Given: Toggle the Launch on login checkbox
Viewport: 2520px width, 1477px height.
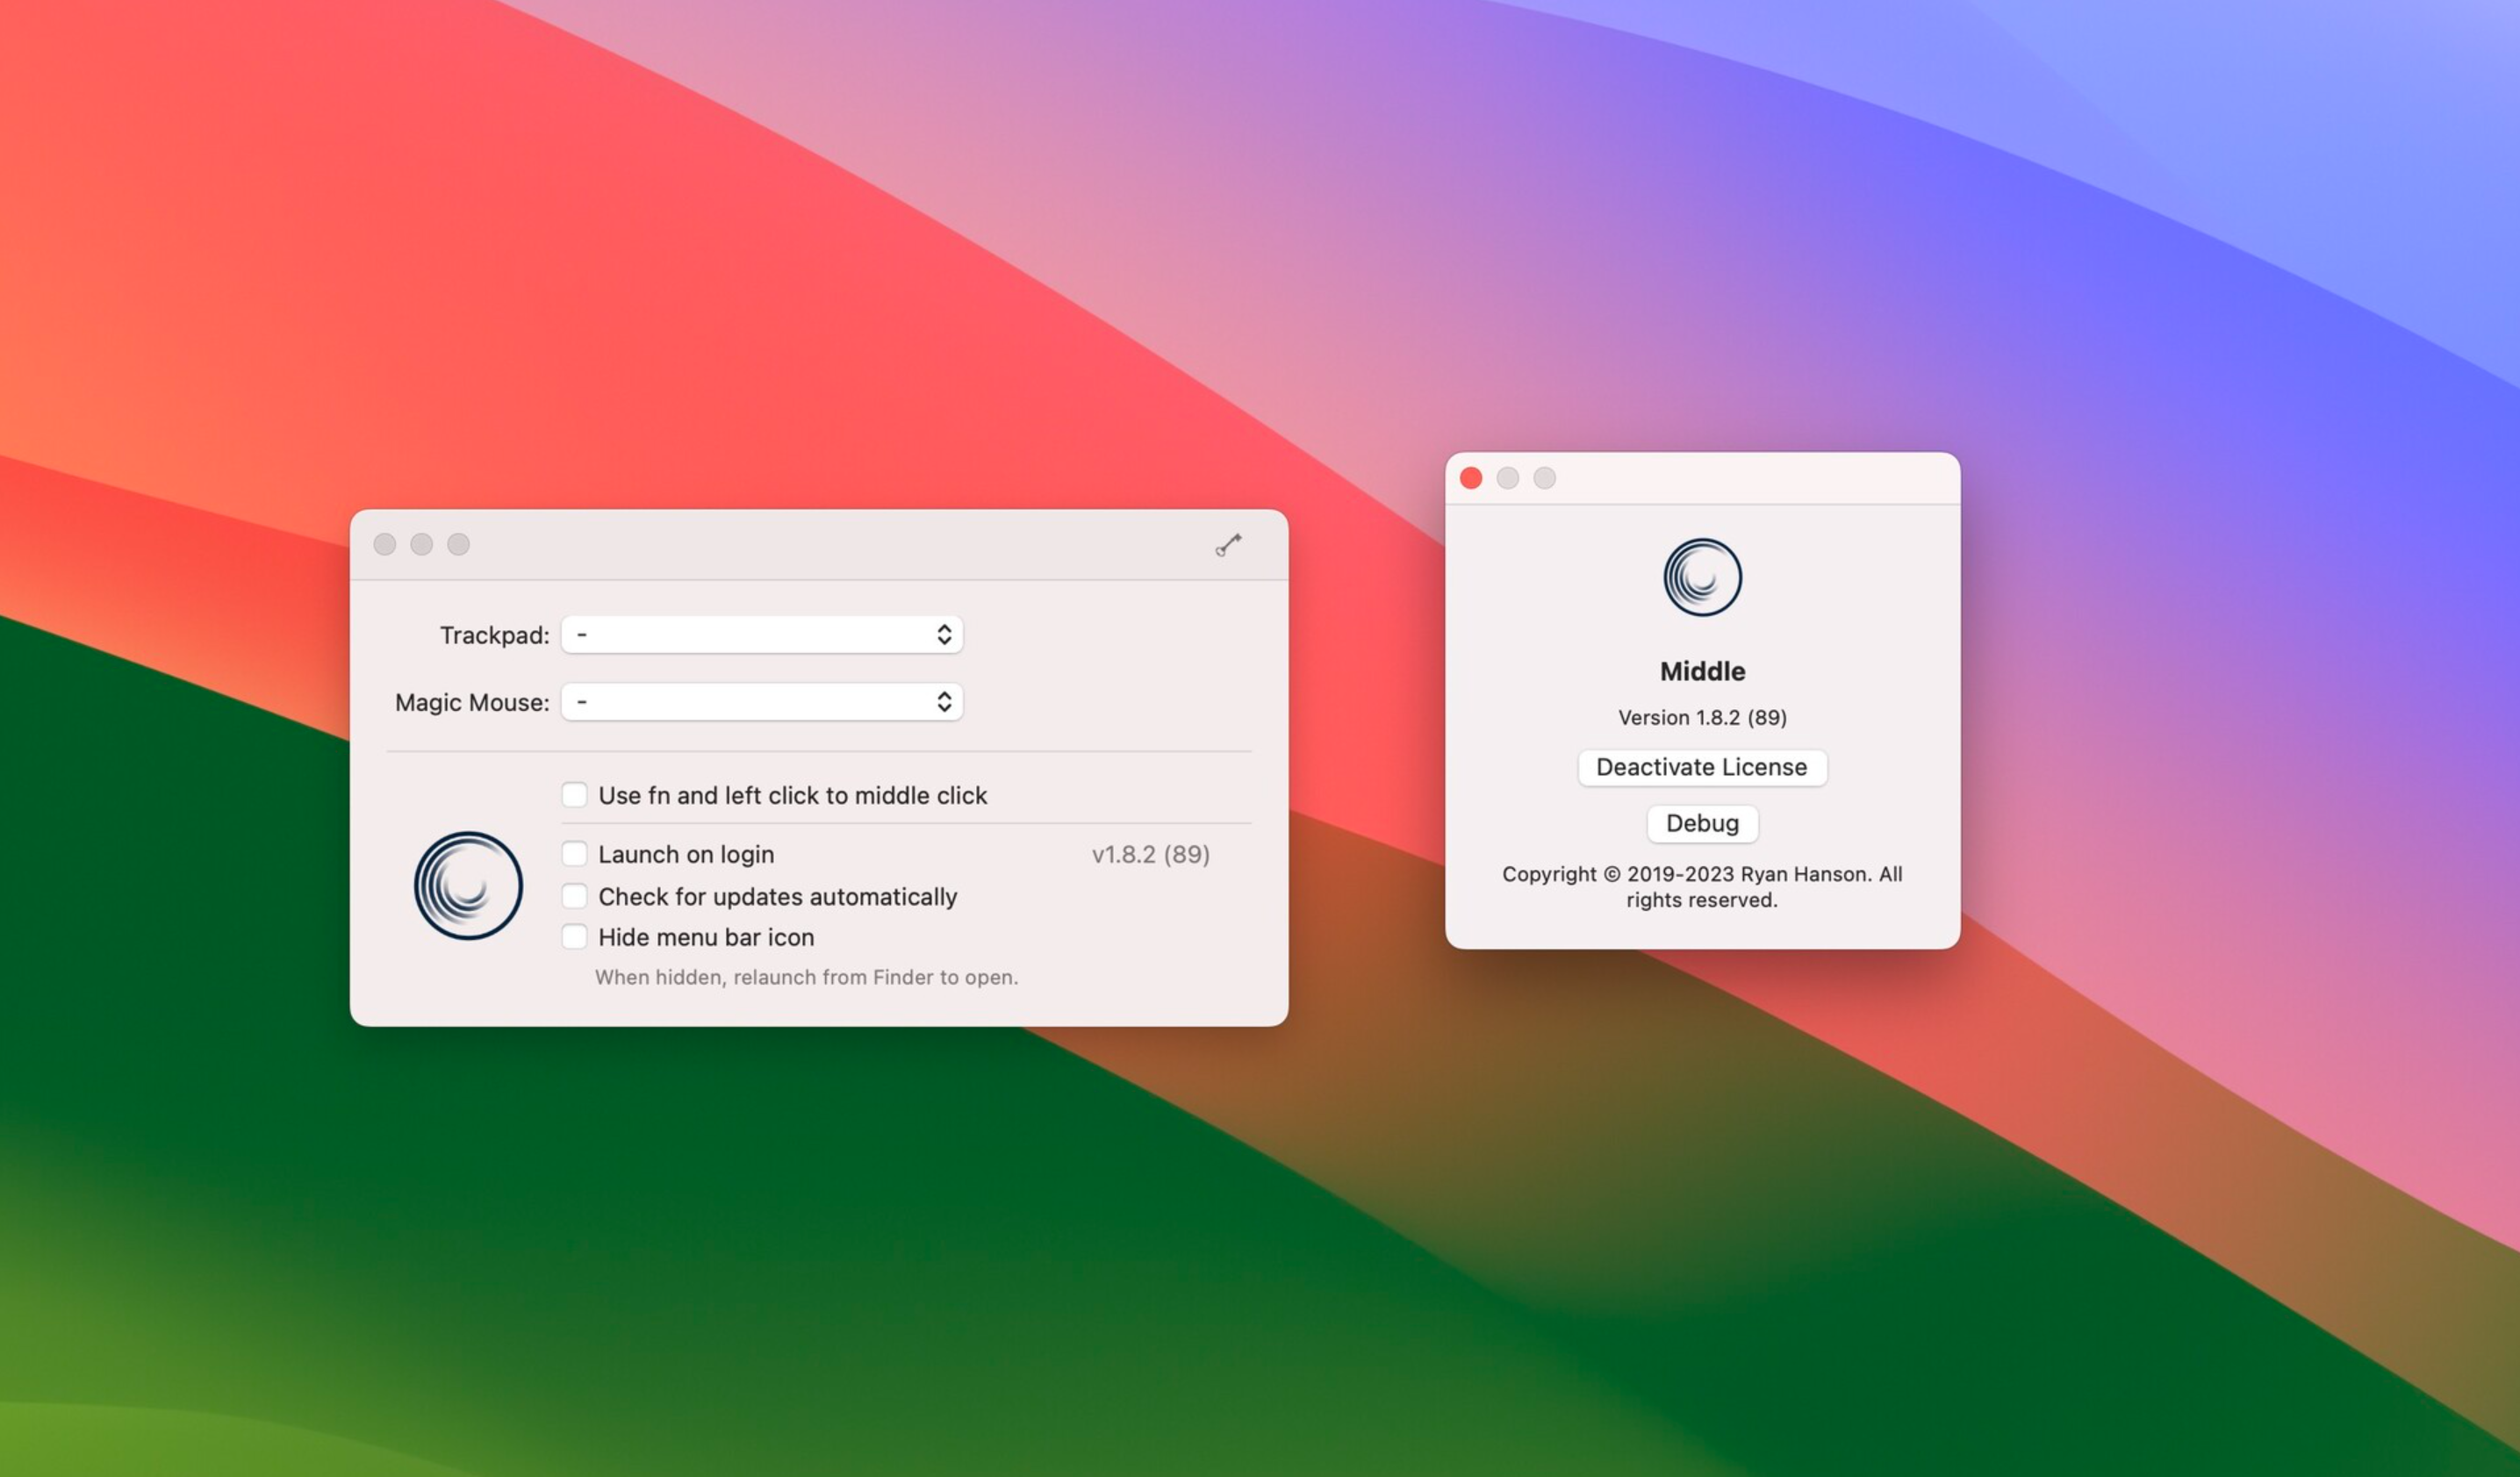Looking at the screenshot, I should [x=574, y=854].
